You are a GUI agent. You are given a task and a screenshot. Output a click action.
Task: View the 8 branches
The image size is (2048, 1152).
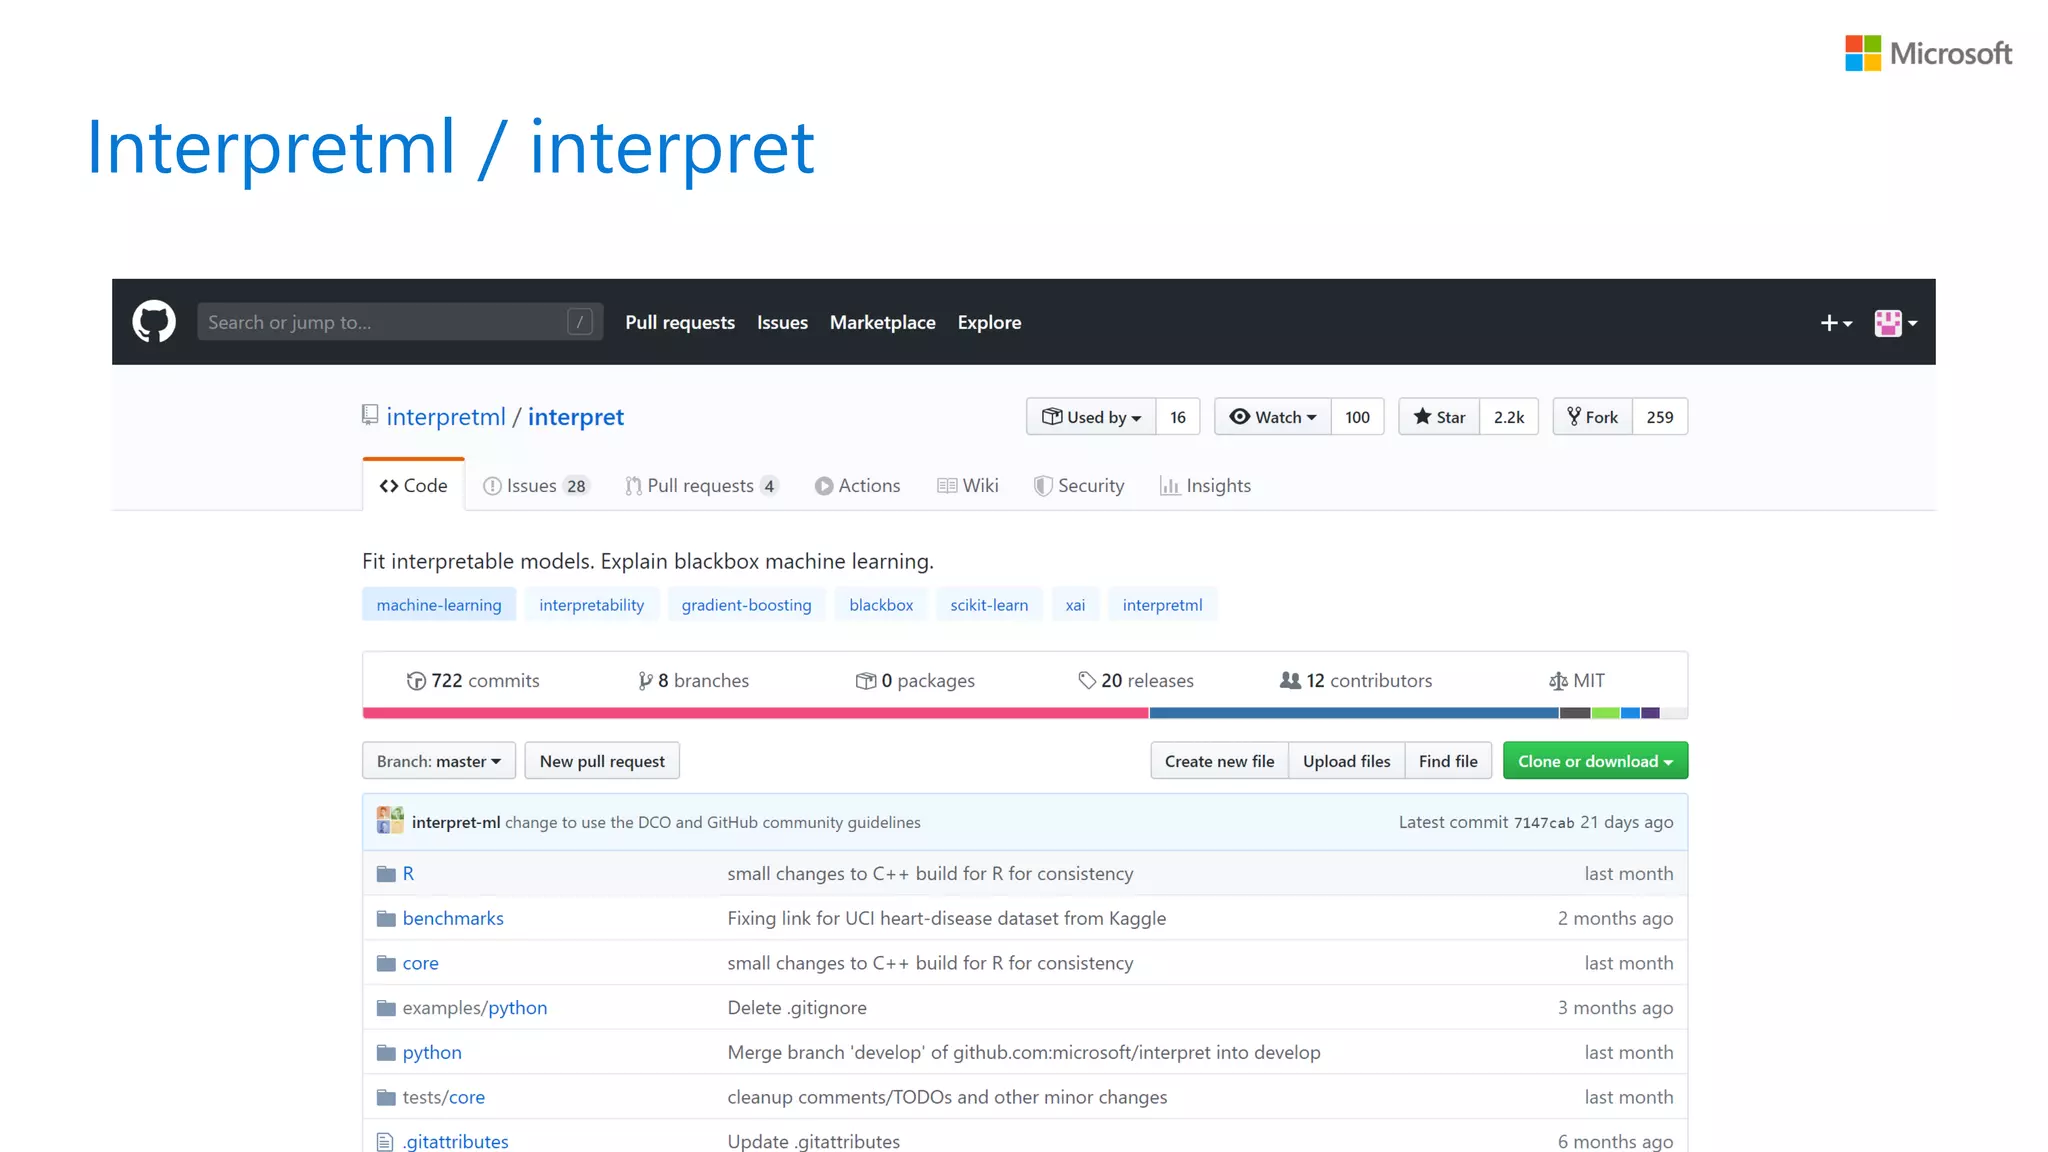click(693, 680)
